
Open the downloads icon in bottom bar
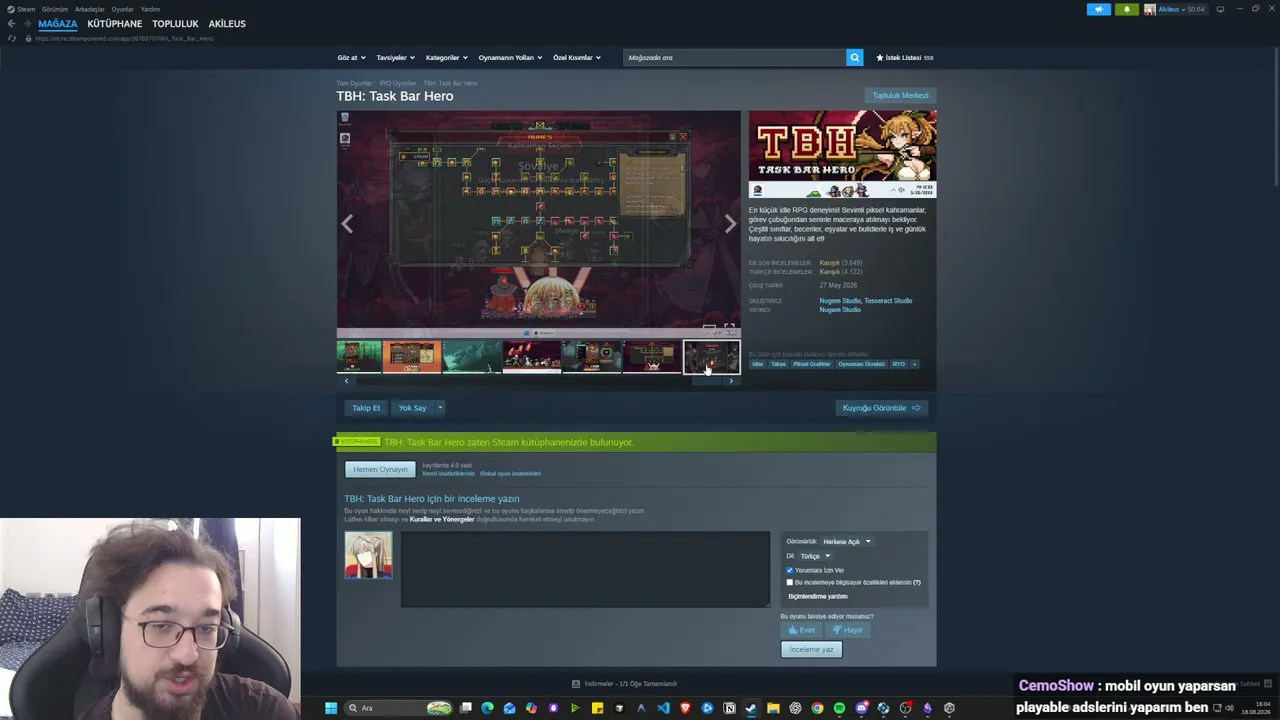(x=576, y=684)
